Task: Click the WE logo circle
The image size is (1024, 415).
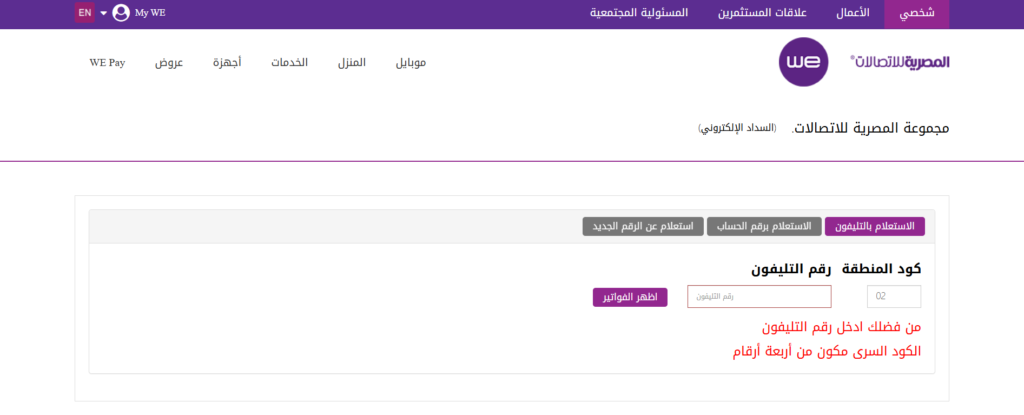Action: 803,62
